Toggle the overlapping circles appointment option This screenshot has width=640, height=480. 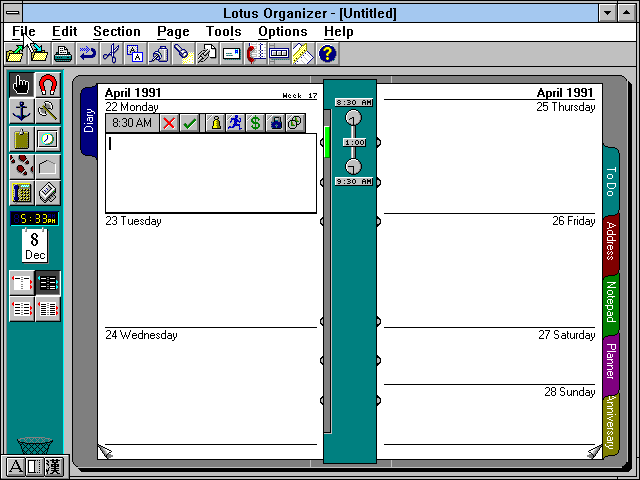(x=295, y=123)
